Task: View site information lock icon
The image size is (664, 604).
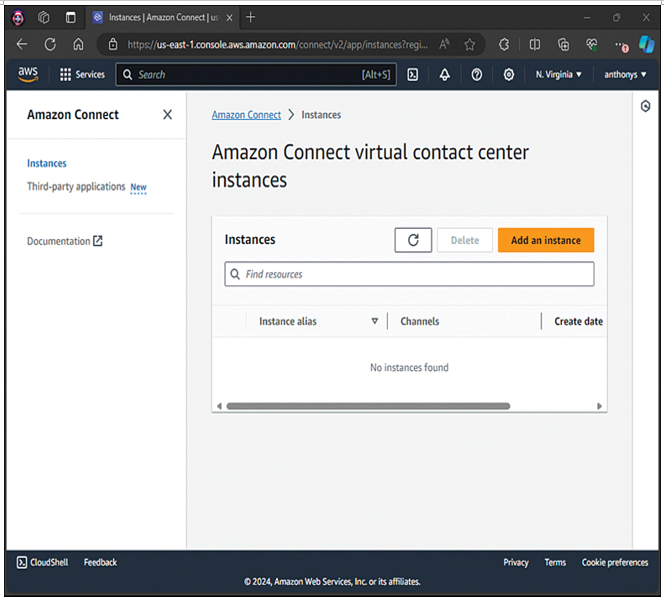Action: pos(113,44)
